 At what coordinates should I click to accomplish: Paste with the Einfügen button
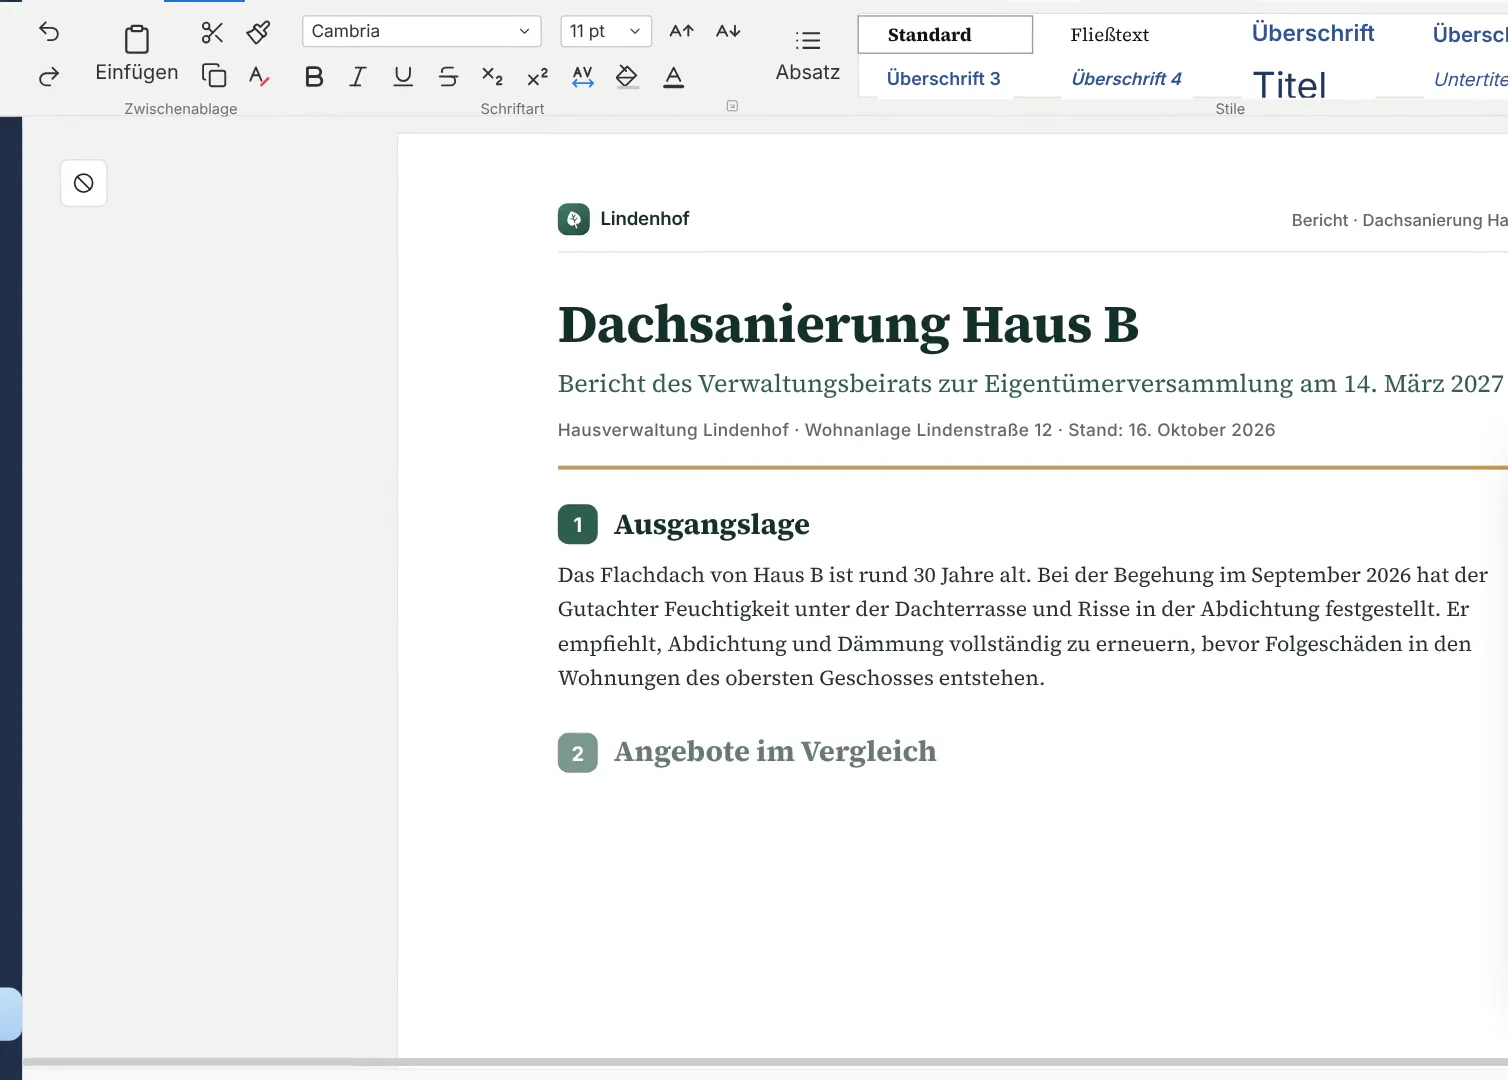[x=137, y=54]
